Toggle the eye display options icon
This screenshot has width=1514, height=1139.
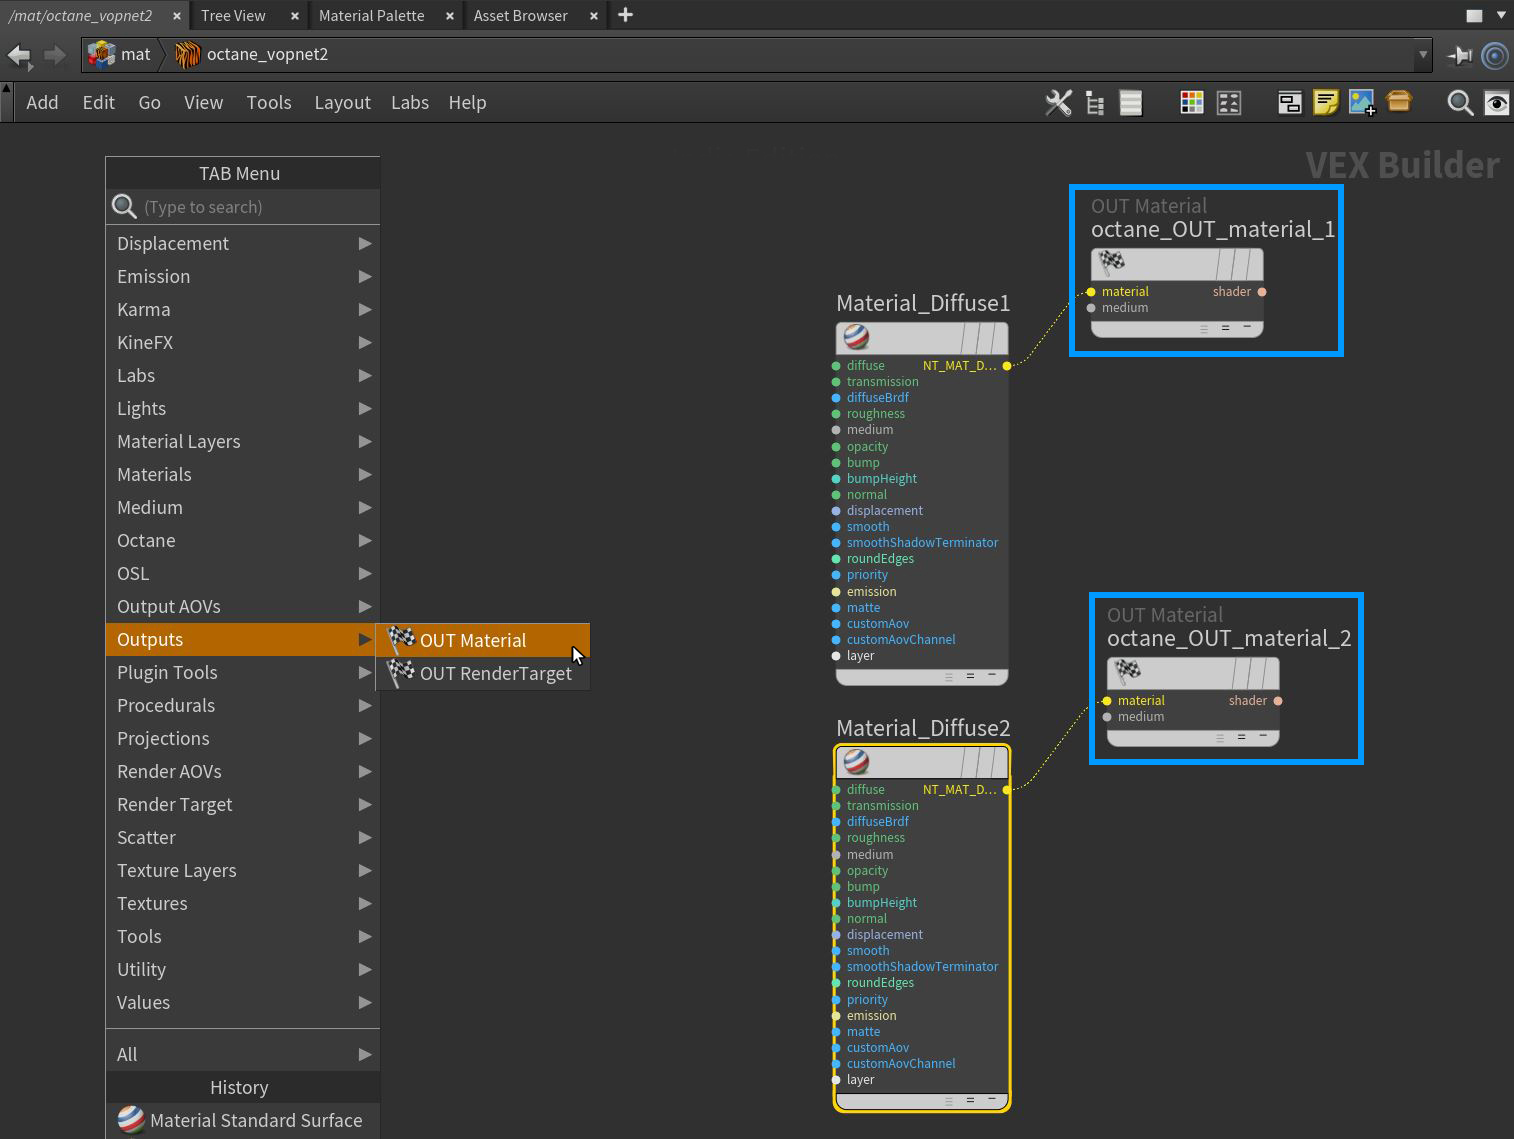1496,103
